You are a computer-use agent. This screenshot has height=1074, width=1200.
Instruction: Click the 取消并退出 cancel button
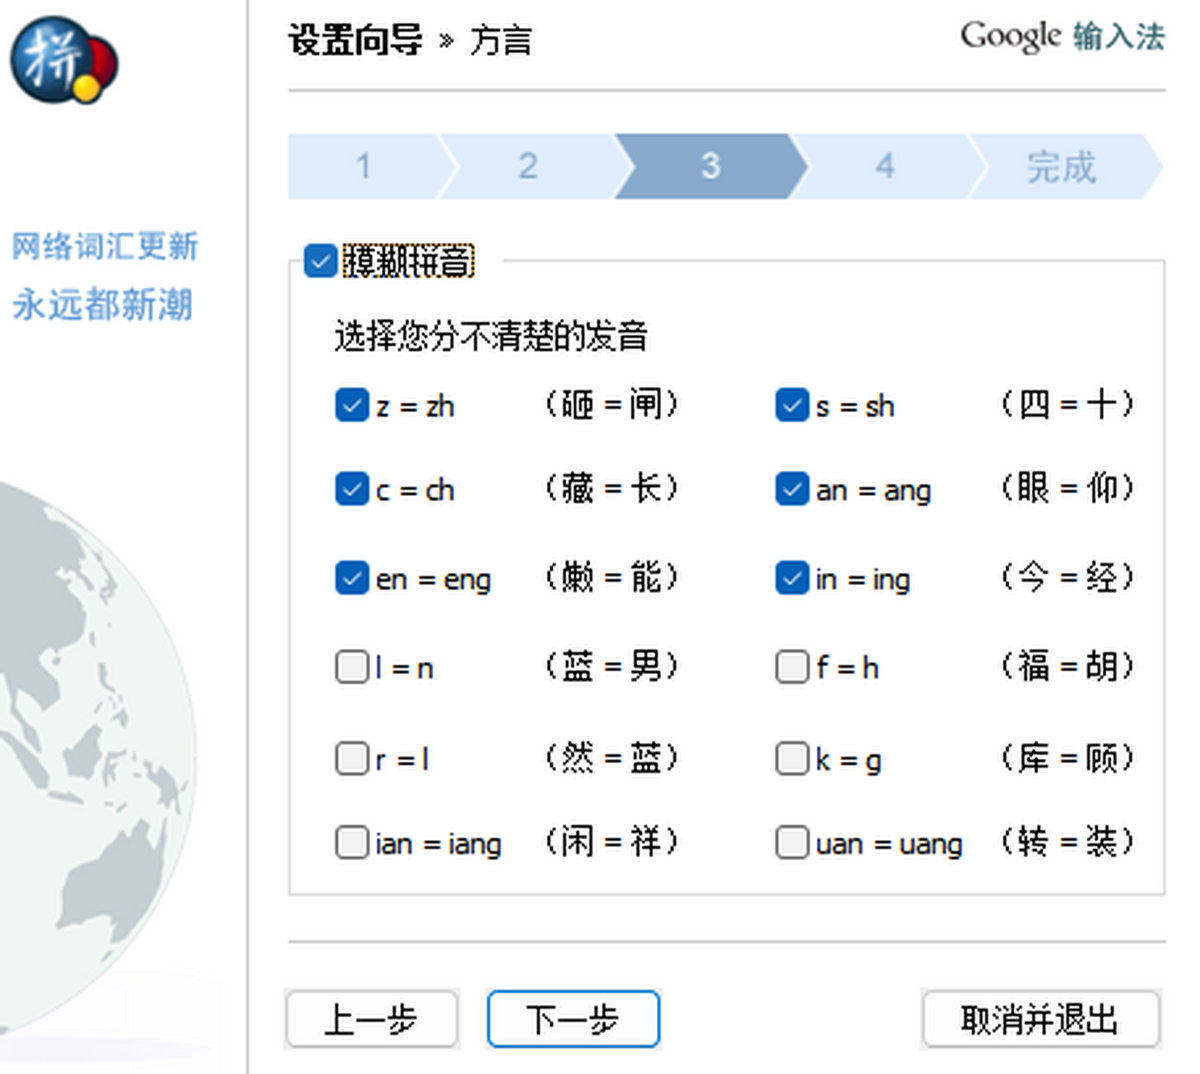pyautogui.click(x=1040, y=1019)
